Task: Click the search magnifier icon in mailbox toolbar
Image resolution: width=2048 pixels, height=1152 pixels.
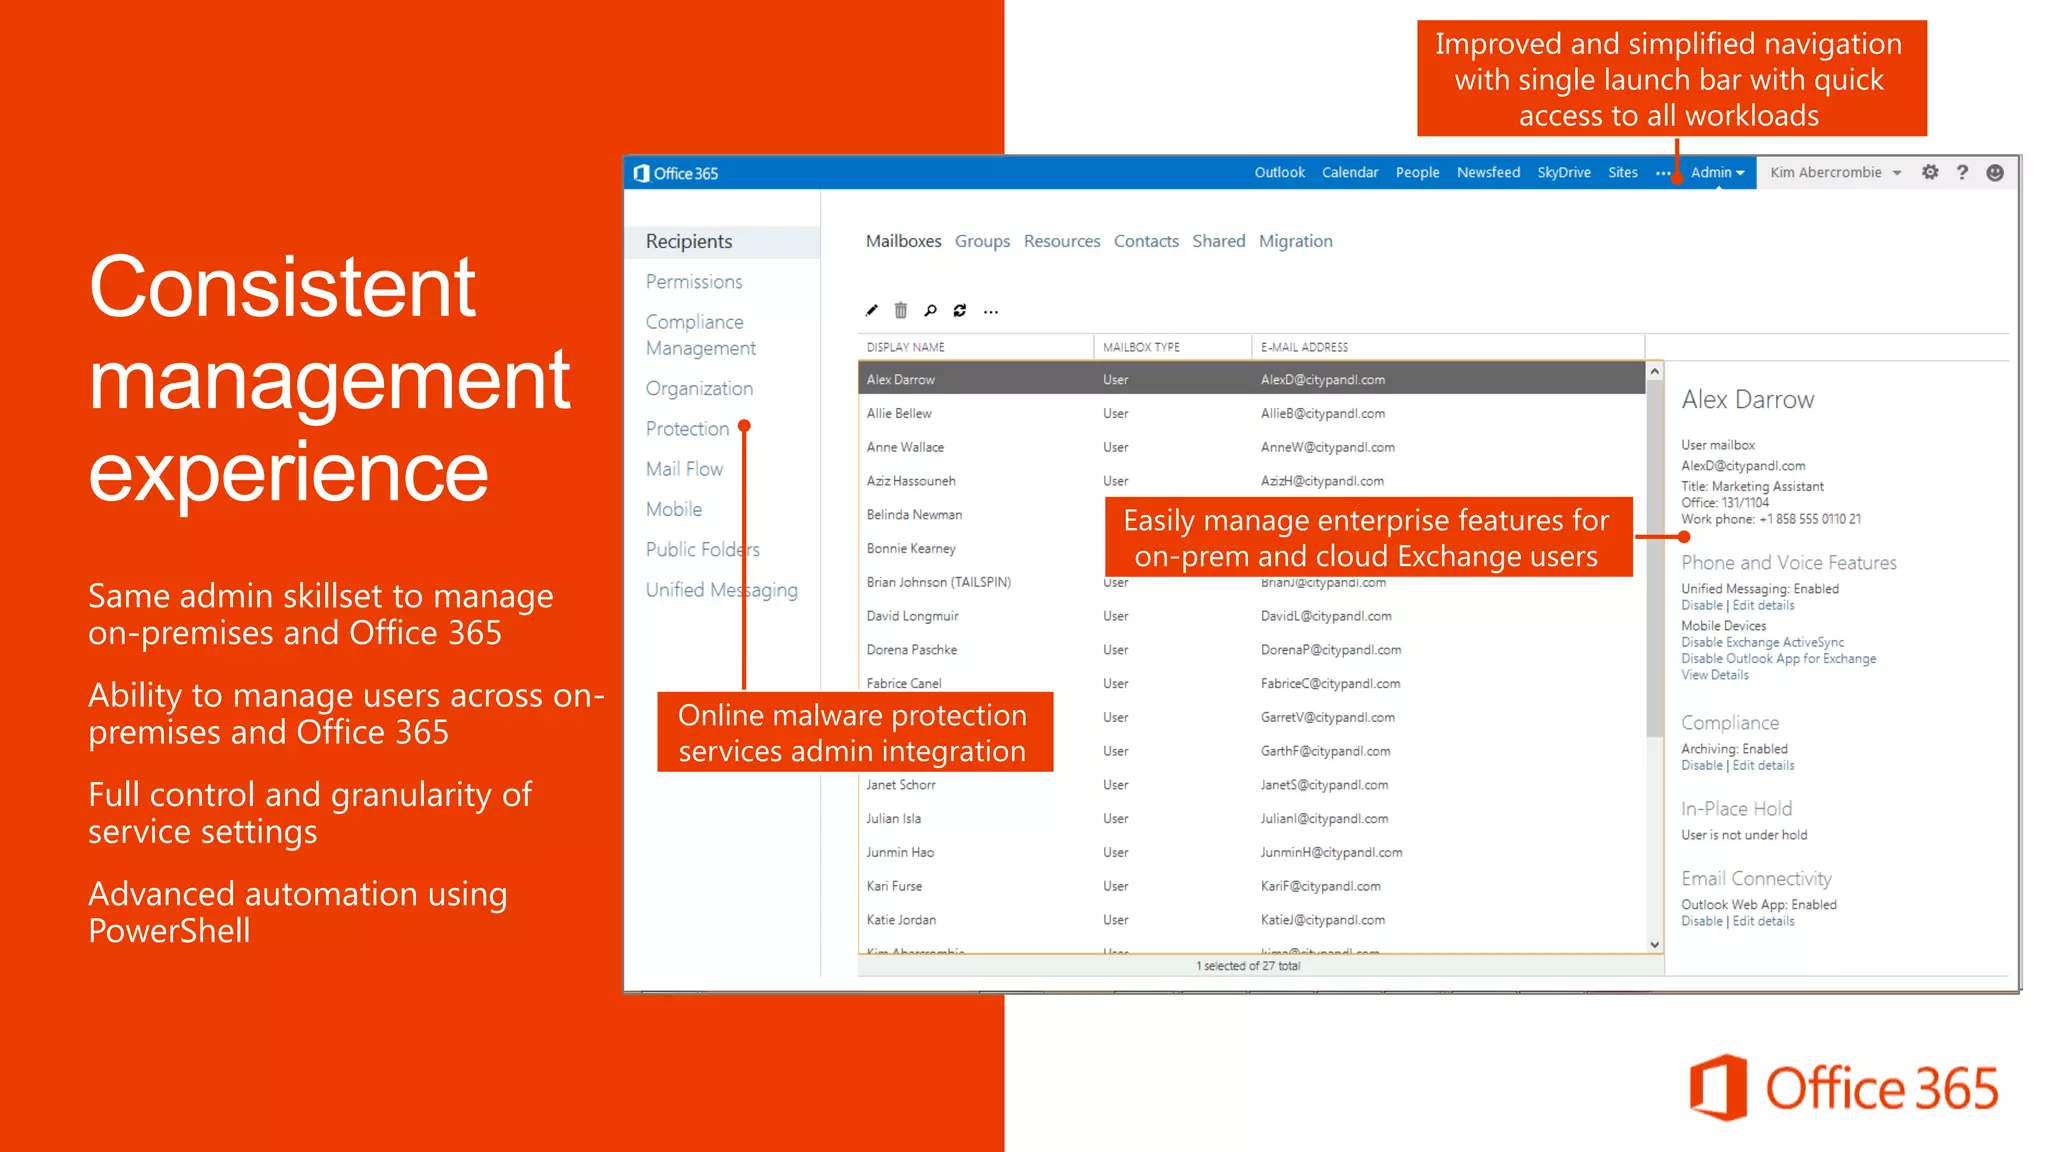Action: (x=930, y=311)
